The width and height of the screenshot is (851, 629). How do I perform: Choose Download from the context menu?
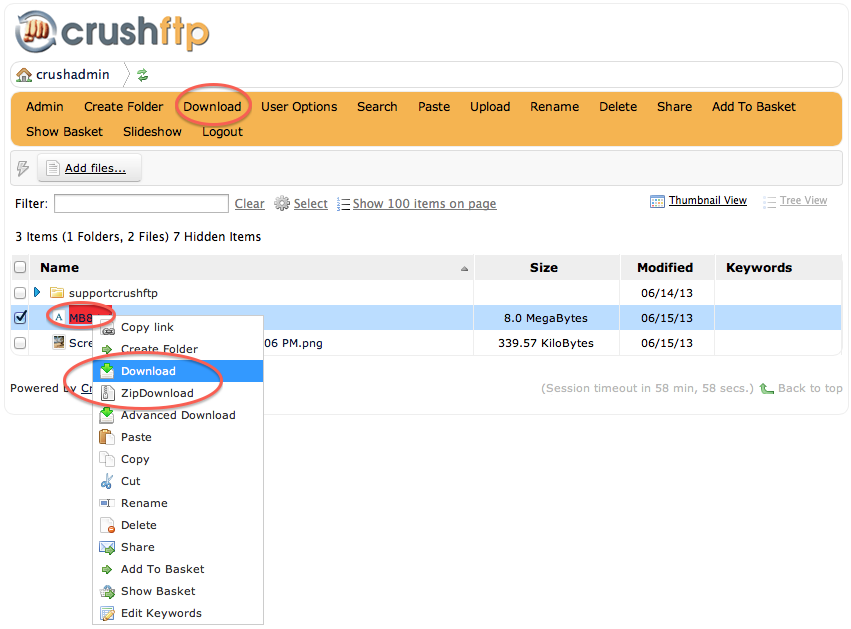coord(178,371)
